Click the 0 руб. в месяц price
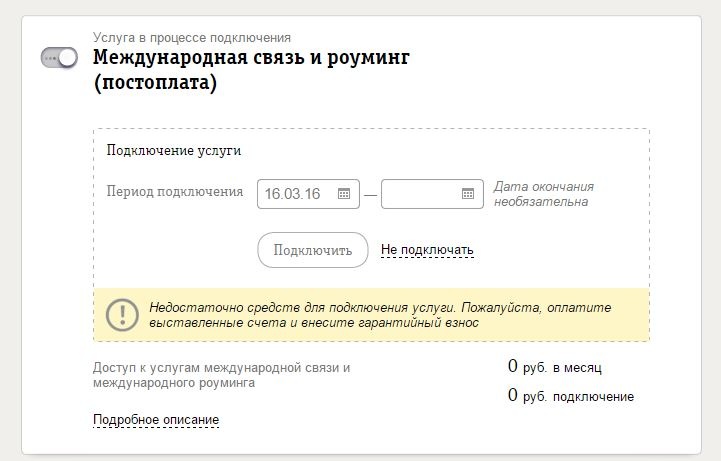The height and width of the screenshot is (461, 721). coord(555,367)
